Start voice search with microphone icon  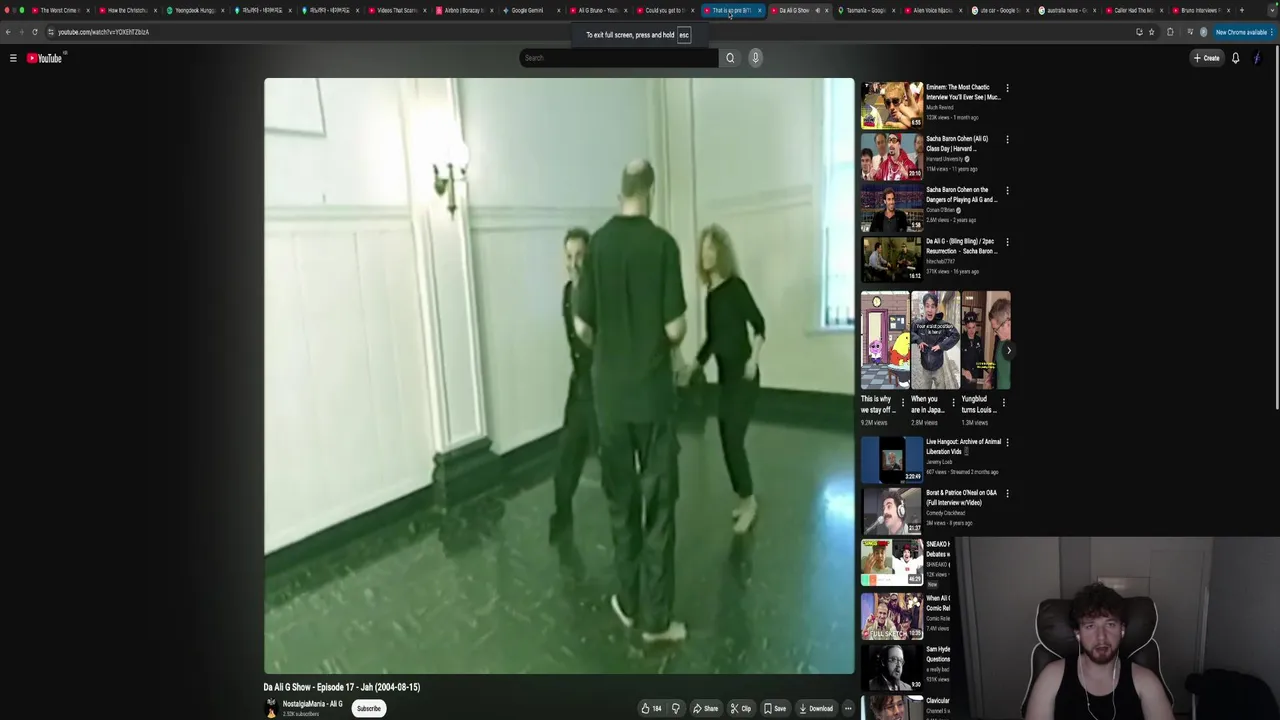[756, 58]
